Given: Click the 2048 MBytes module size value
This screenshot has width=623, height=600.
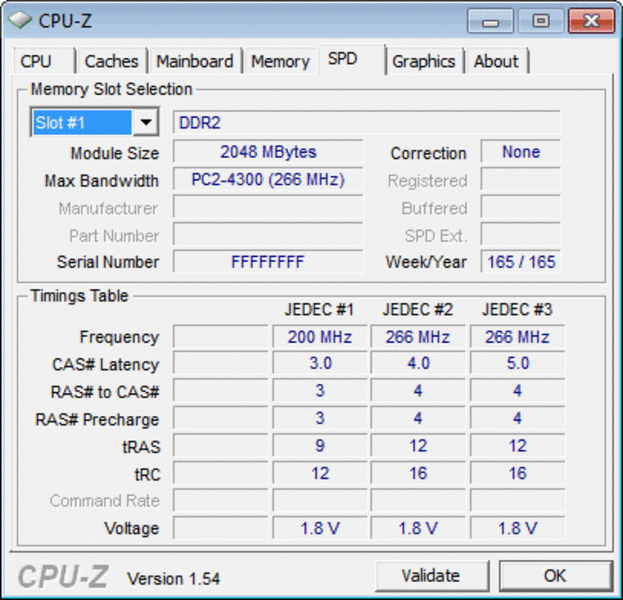Looking at the screenshot, I should [x=268, y=152].
